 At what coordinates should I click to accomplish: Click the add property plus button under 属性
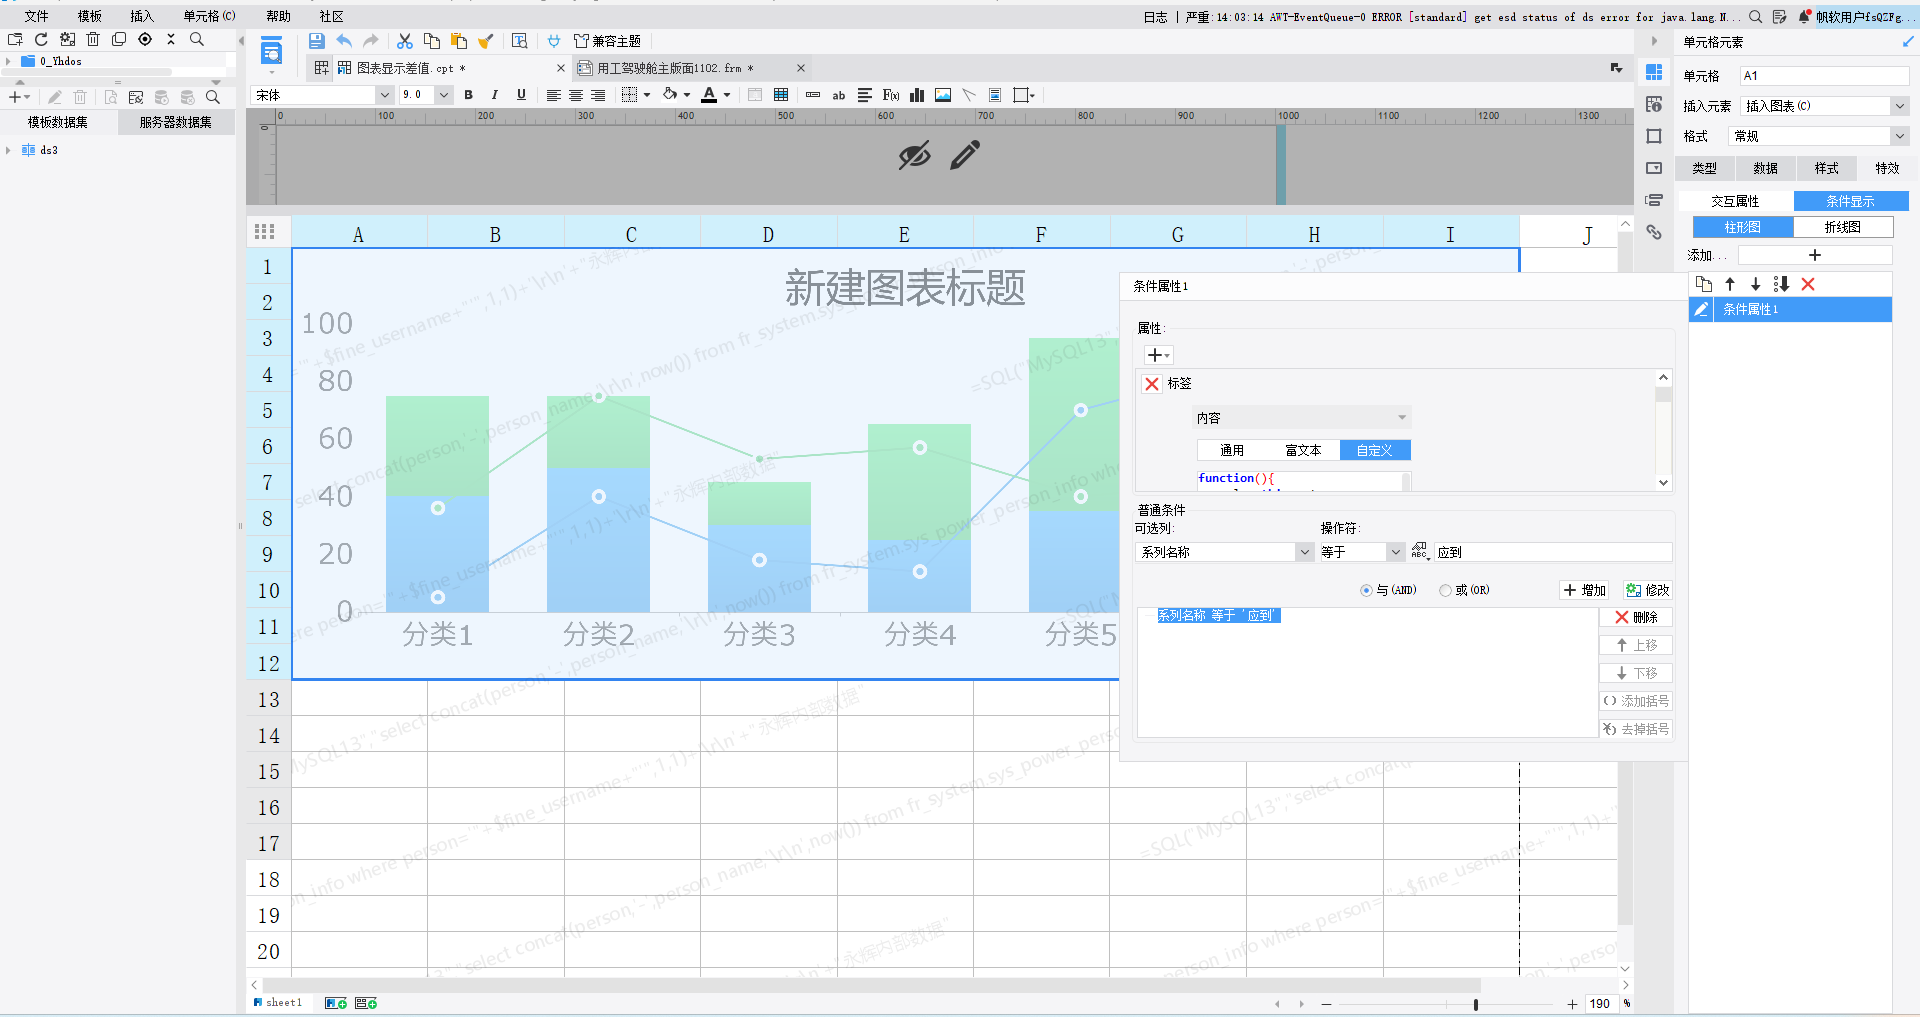click(1158, 355)
